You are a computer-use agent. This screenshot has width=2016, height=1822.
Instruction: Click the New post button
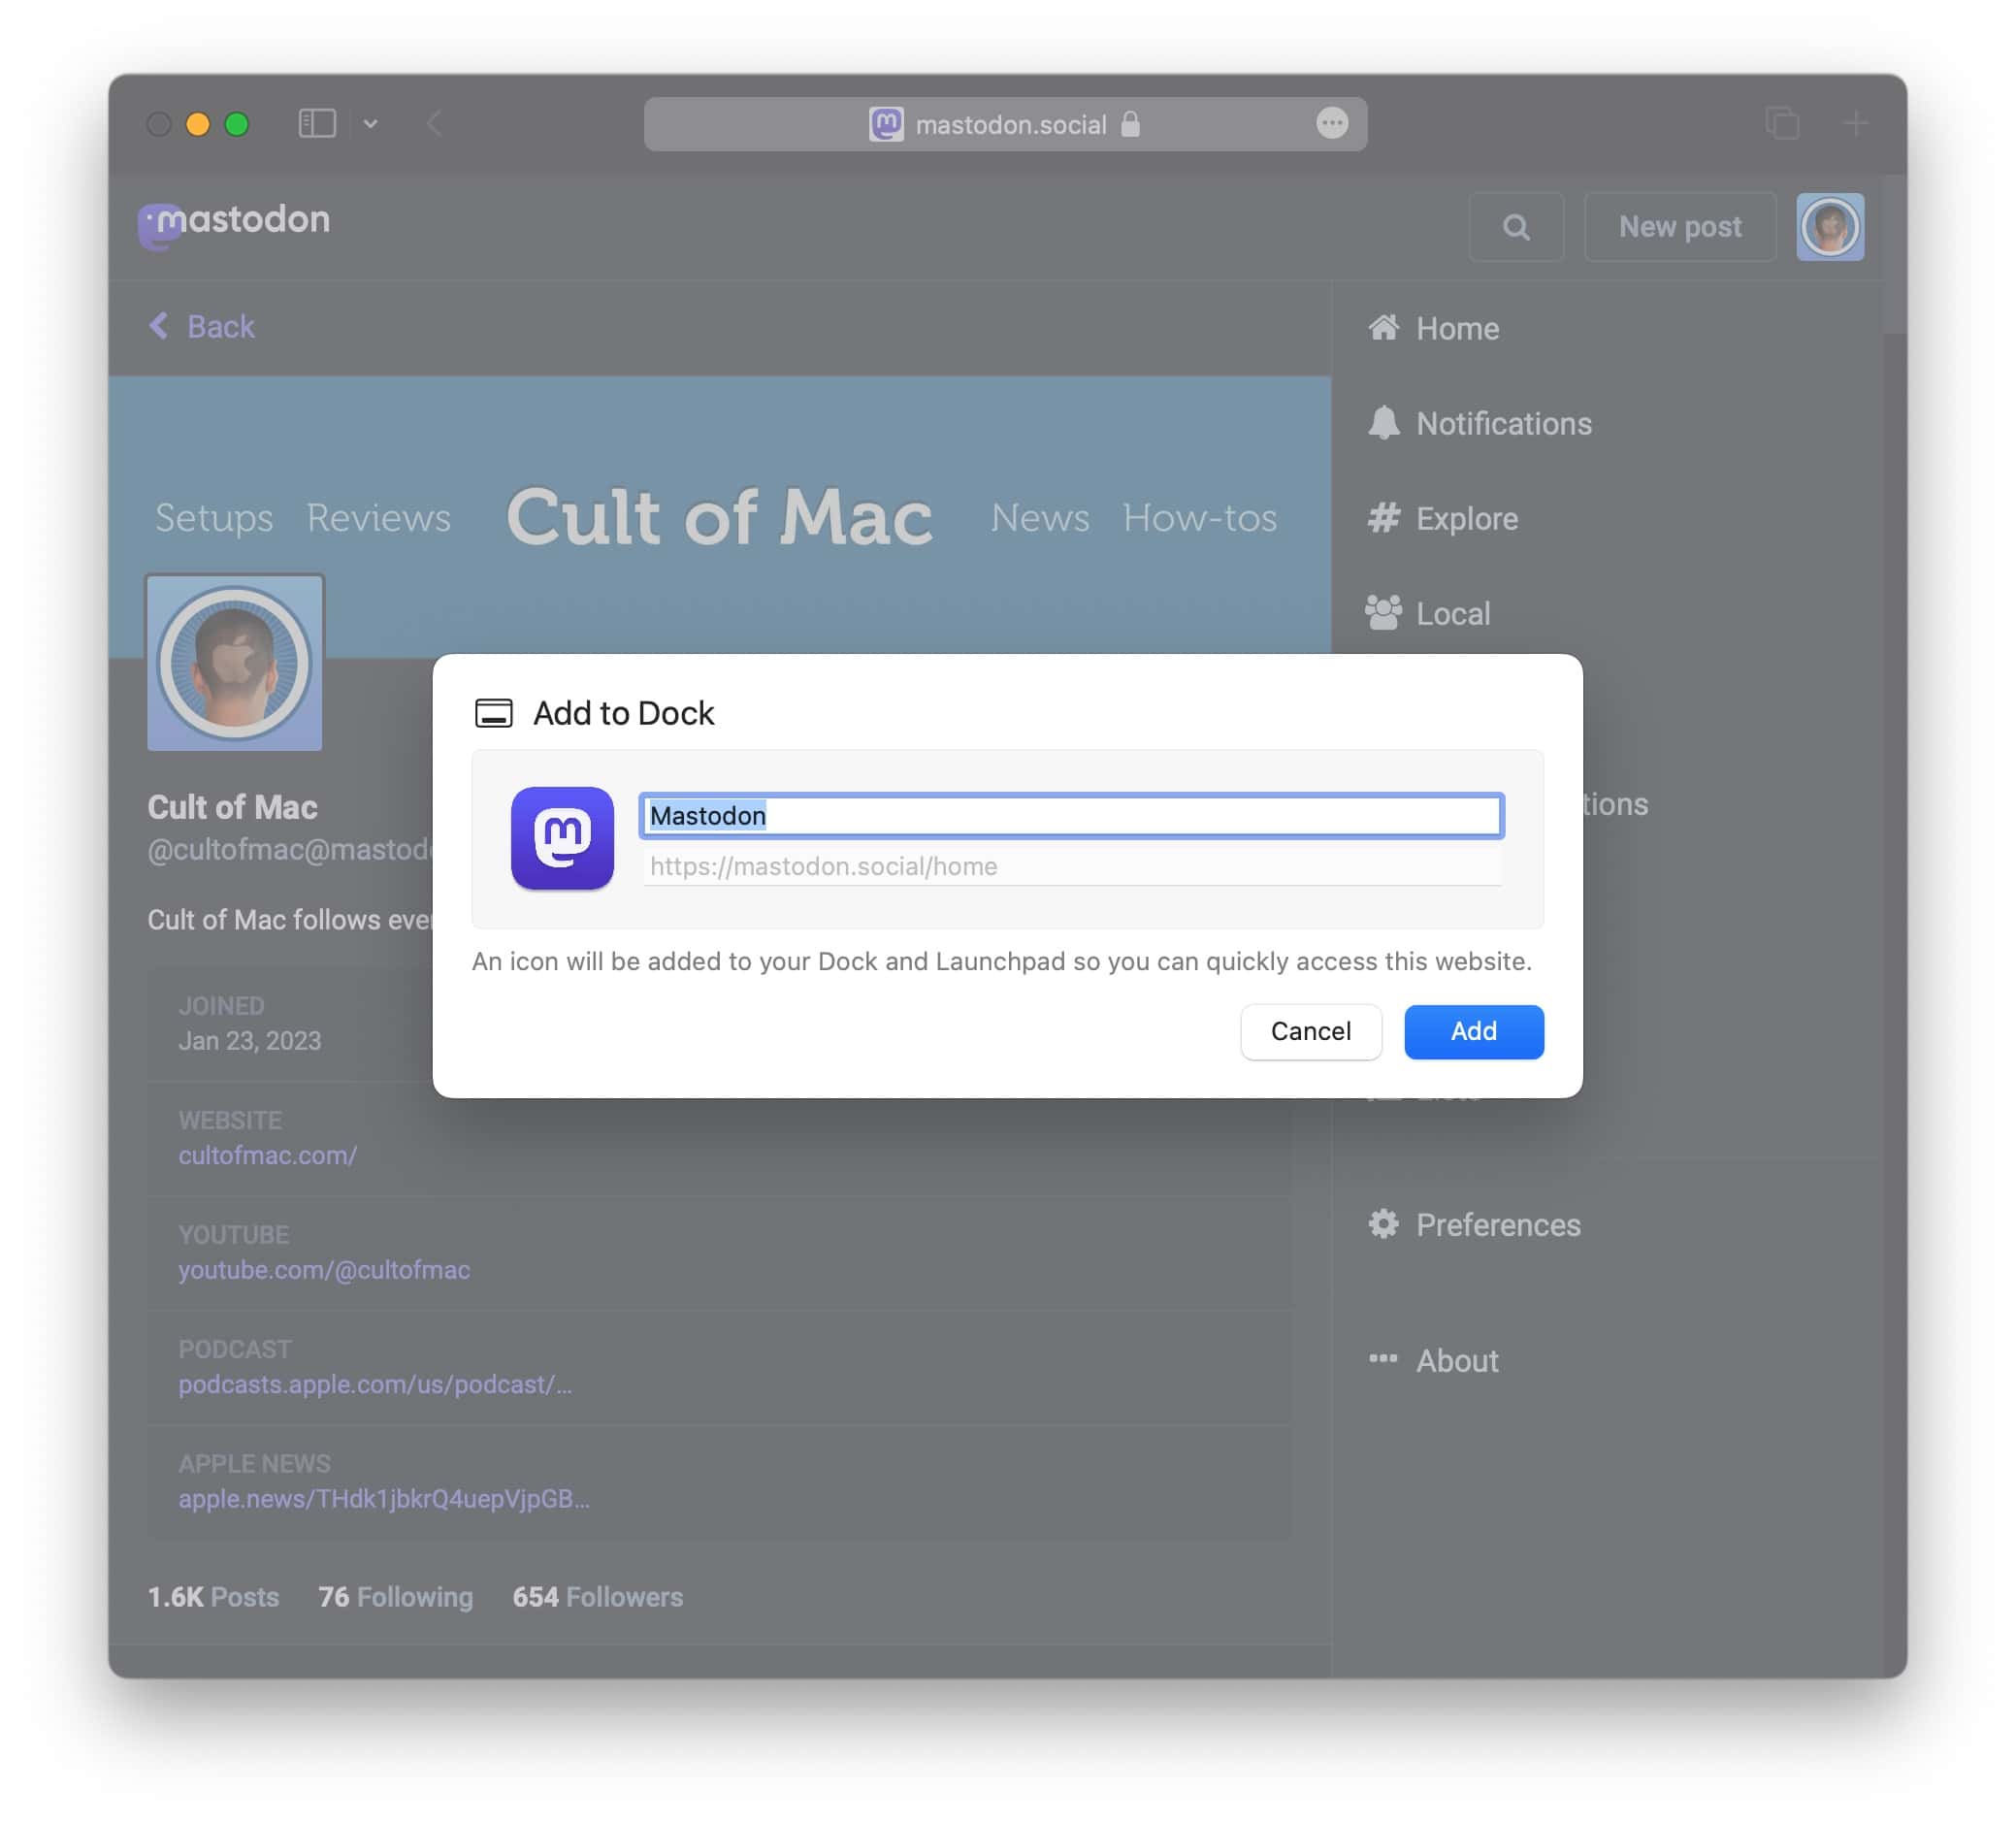pos(1680,227)
